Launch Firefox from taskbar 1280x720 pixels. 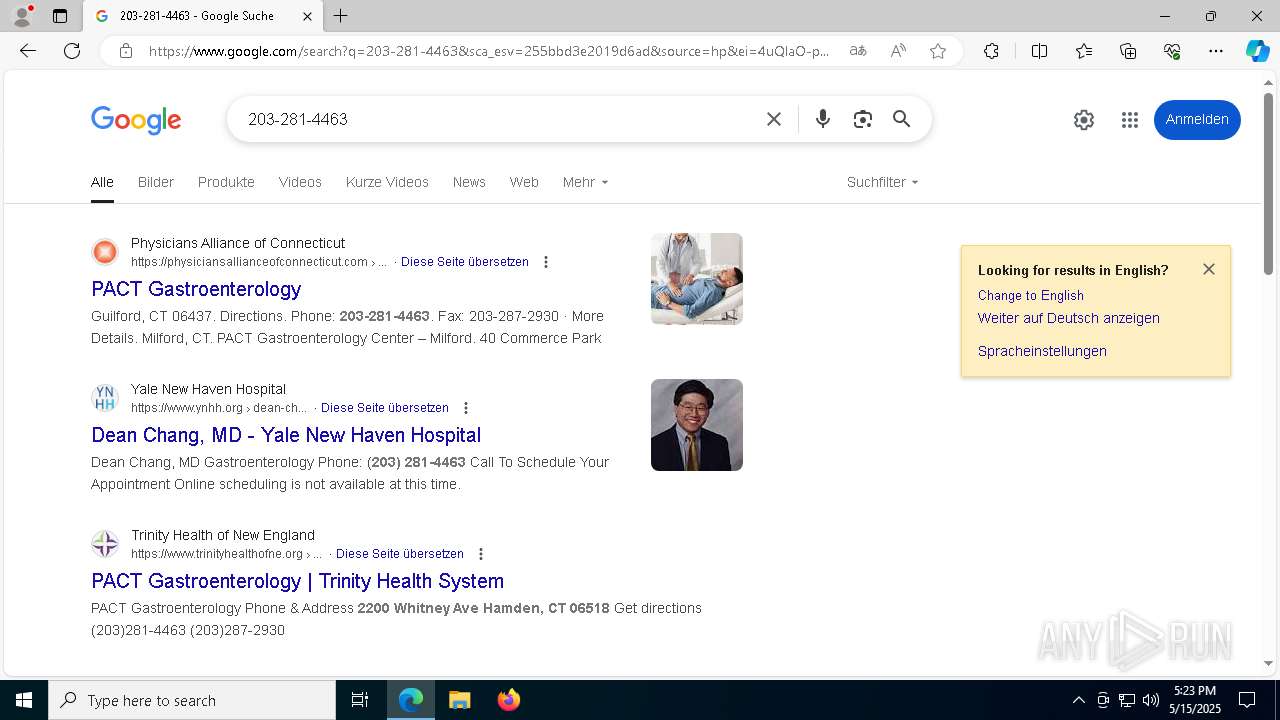coord(508,700)
